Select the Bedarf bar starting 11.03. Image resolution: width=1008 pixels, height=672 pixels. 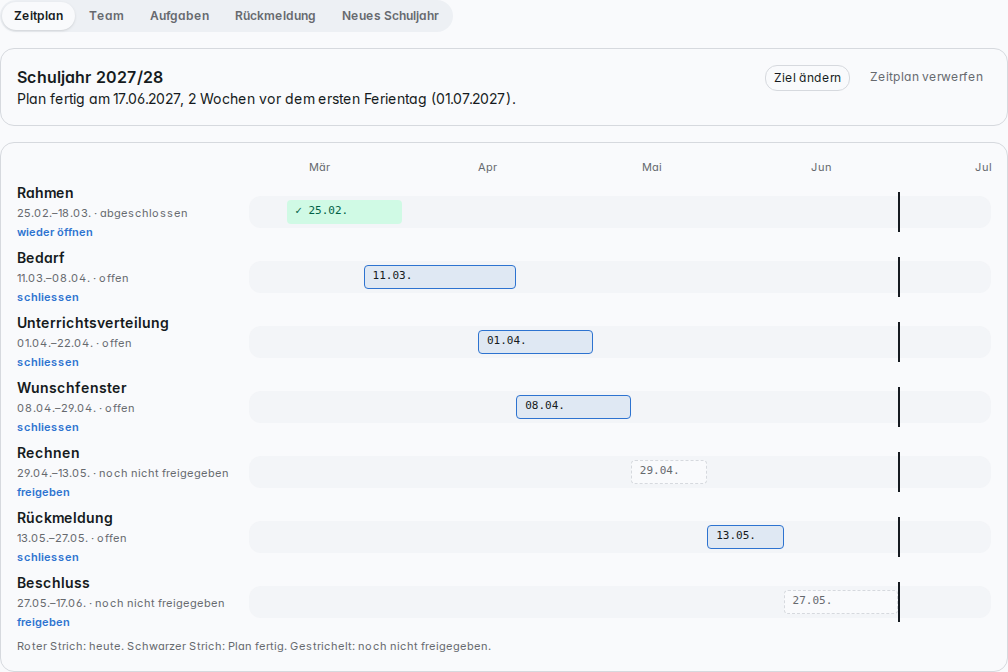pos(440,277)
